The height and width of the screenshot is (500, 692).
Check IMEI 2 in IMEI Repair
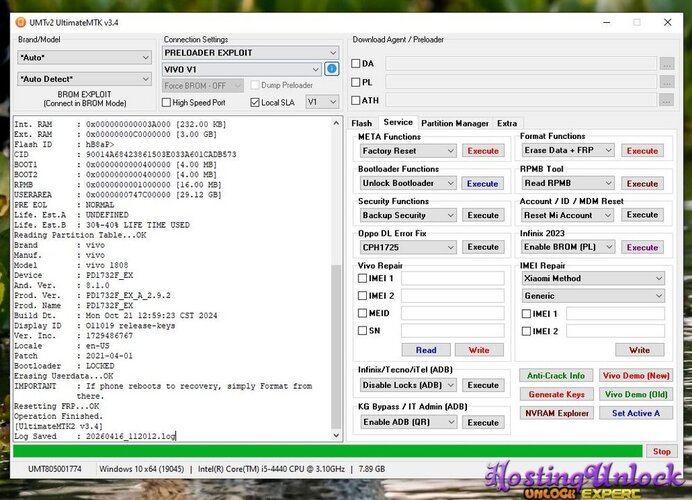pyautogui.click(x=526, y=331)
